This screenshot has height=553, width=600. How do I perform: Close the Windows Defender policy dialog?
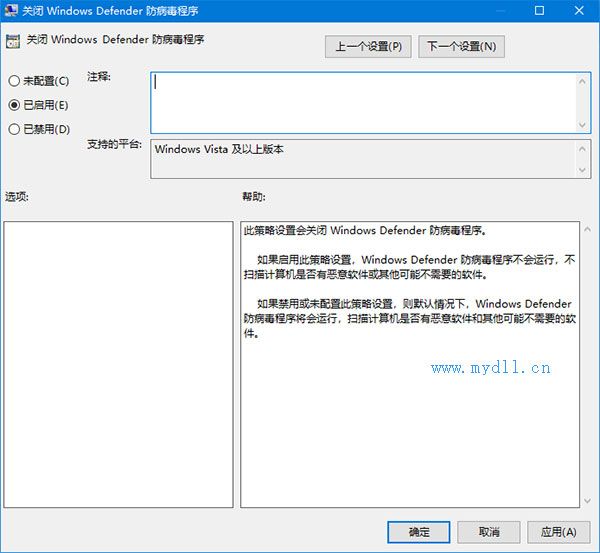coord(579,10)
